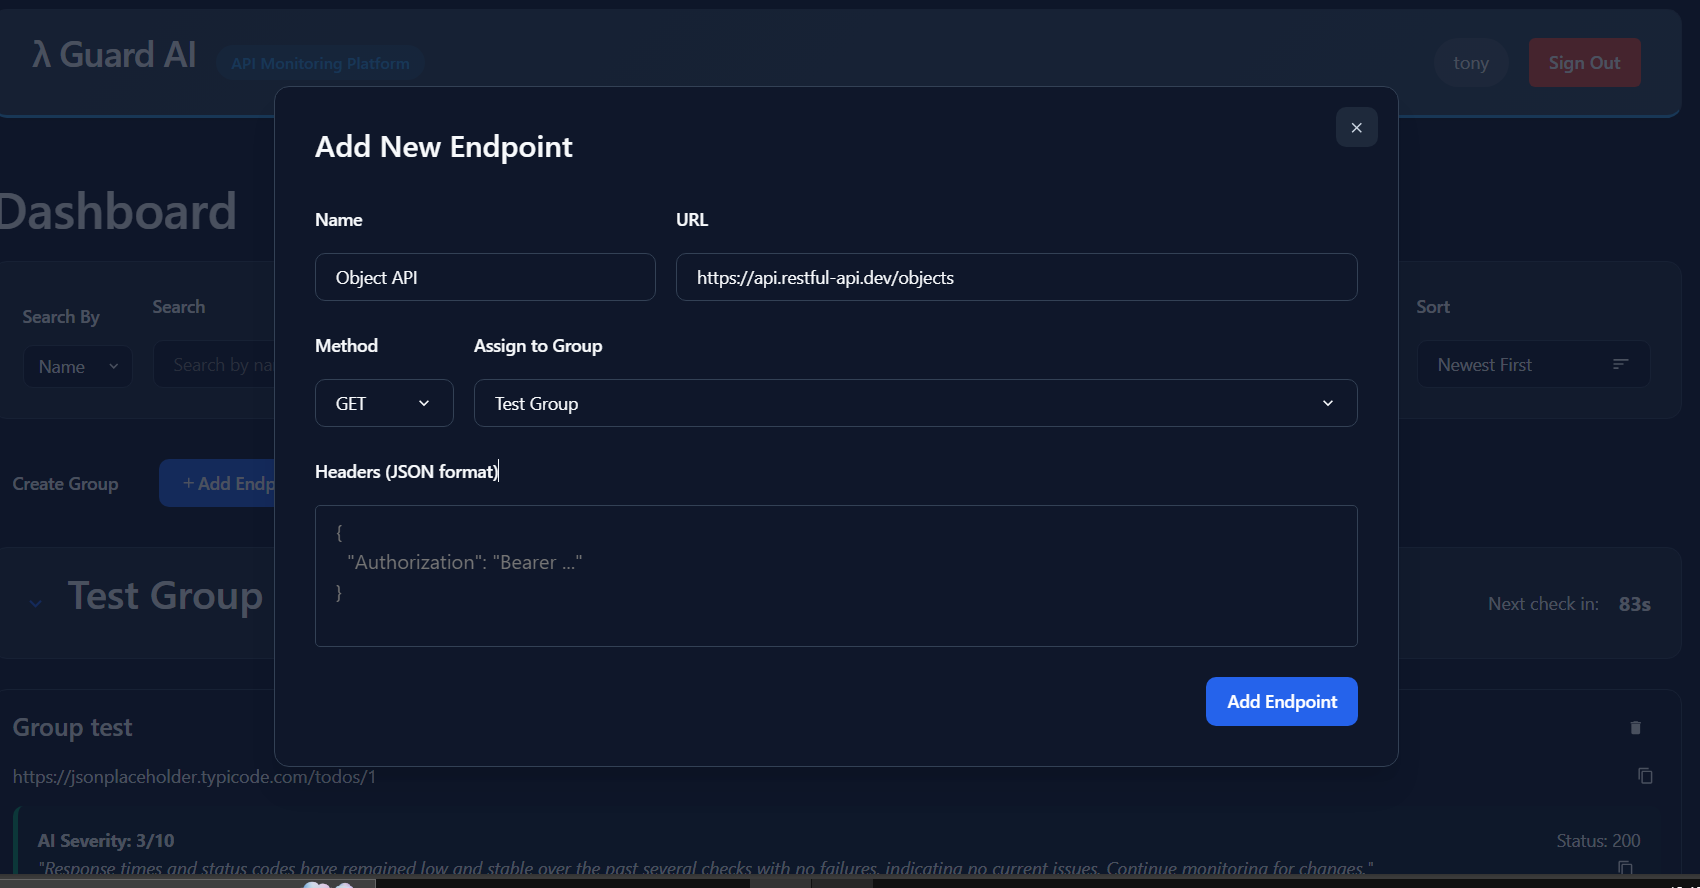Screen dimensions: 1700x888
Task: Click the jsonplaceholder.typicode.com URL text
Action: tap(194, 776)
